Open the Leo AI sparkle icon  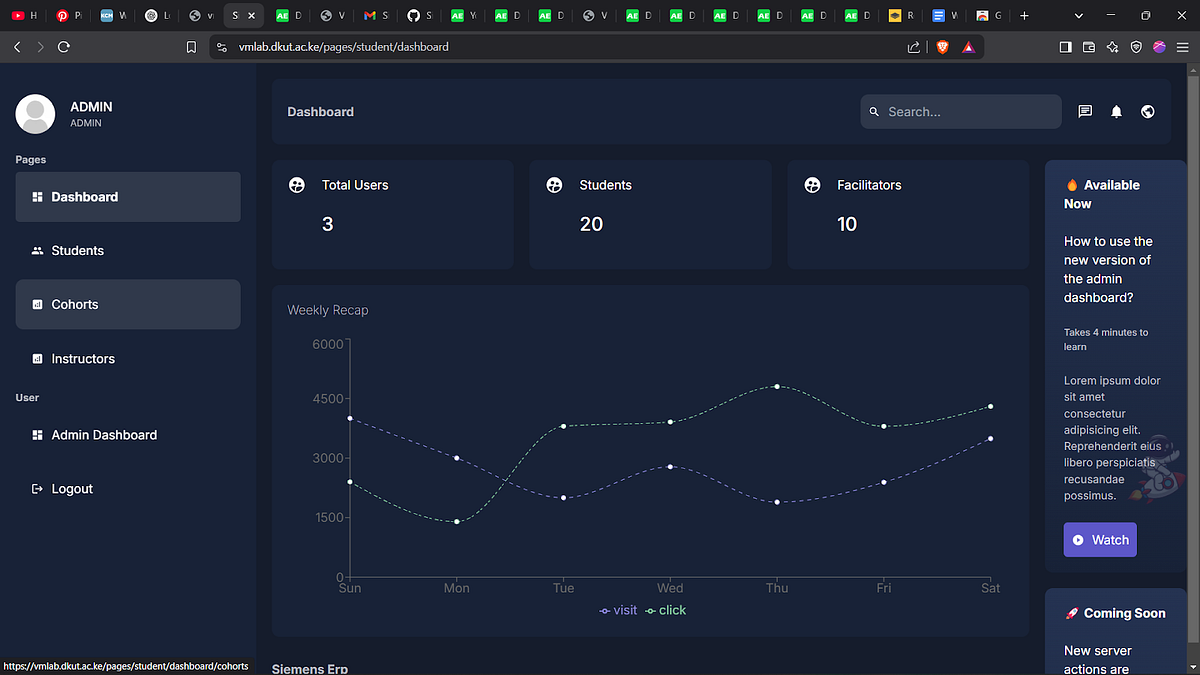pos(1113,47)
